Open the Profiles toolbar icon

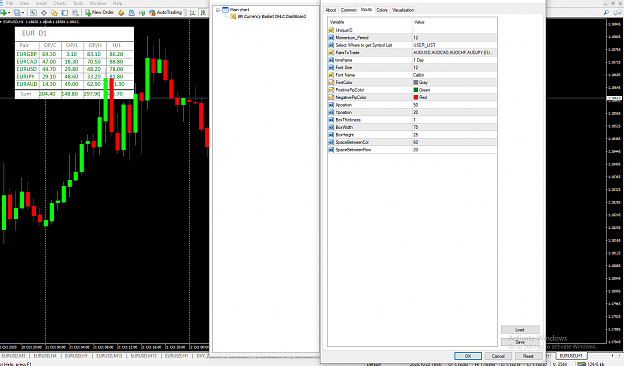(x=17, y=13)
